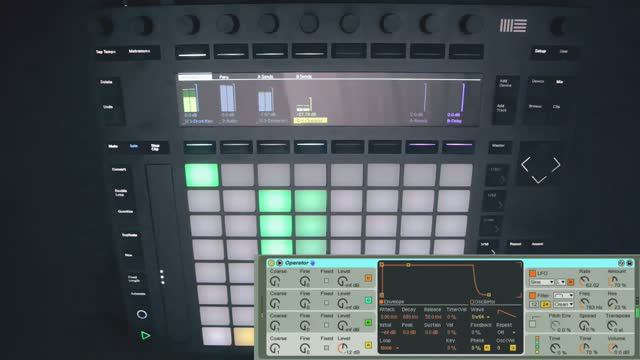Click envelope release end breakpoint
This screenshot has height=360, width=640.
[x=489, y=294]
